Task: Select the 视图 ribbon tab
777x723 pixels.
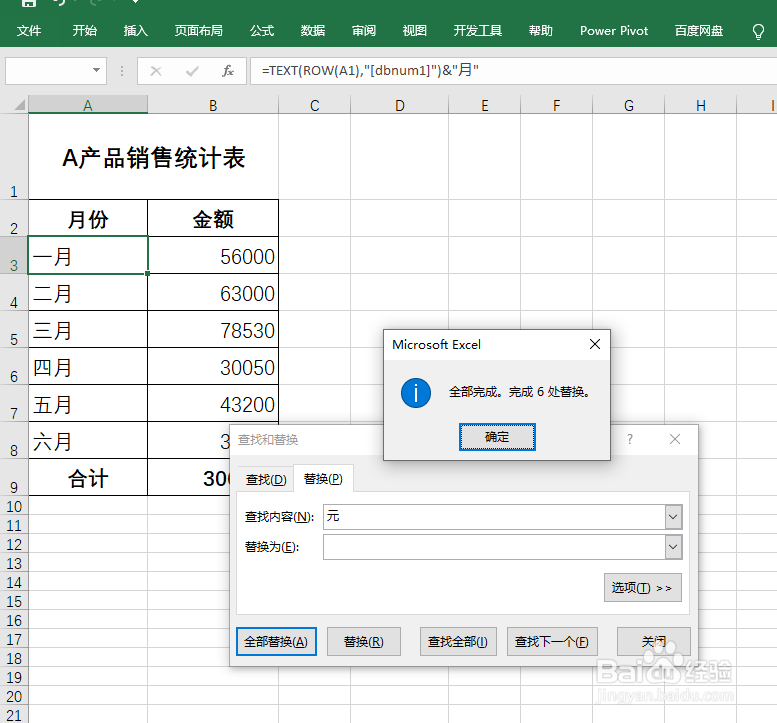Action: [x=415, y=31]
